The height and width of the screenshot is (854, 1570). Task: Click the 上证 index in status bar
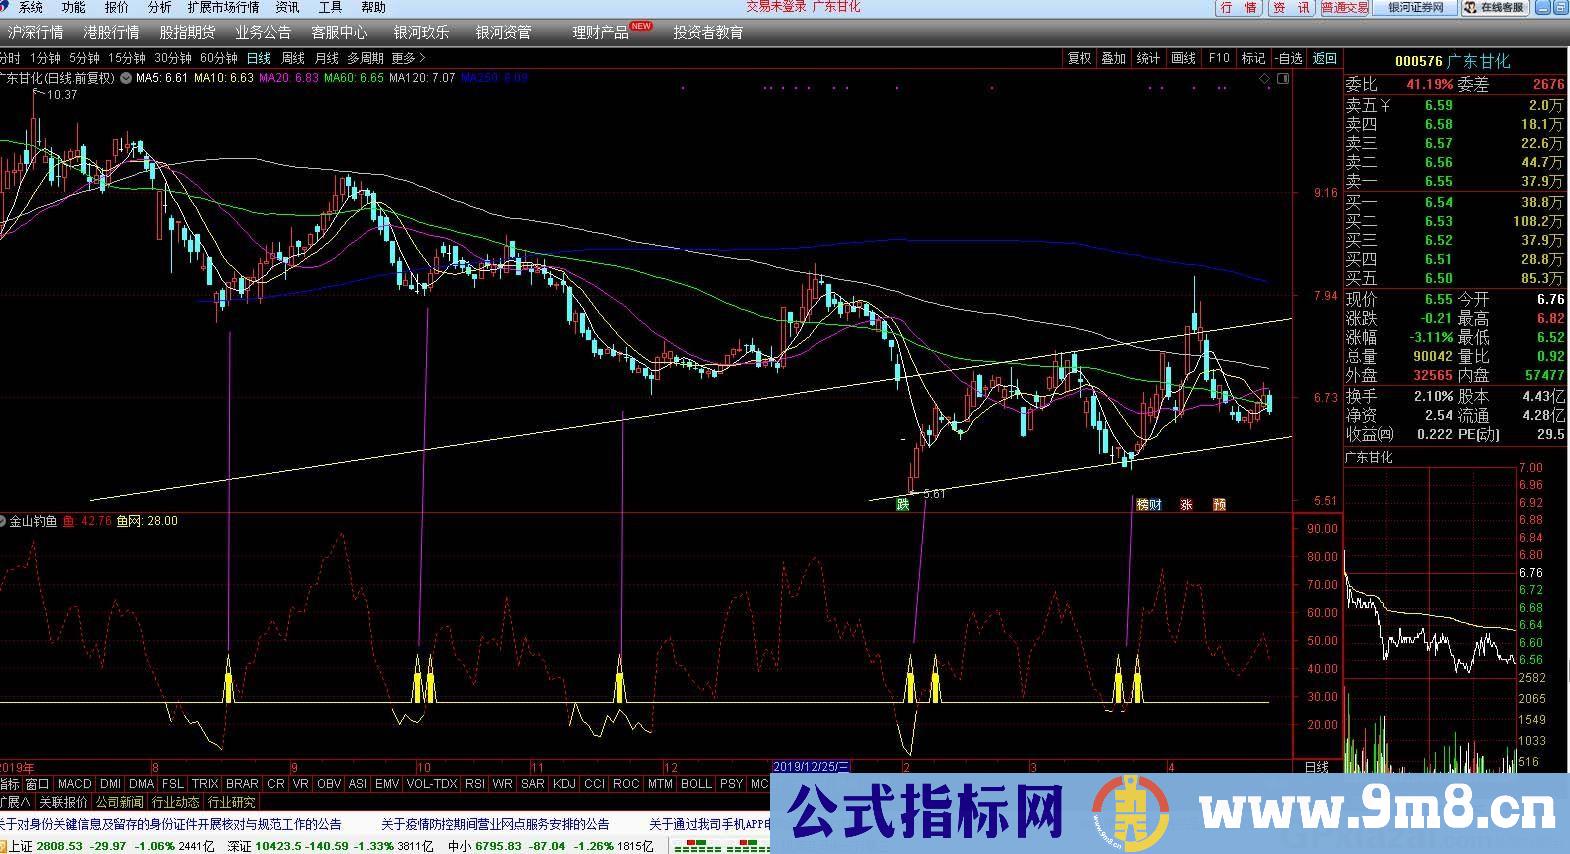coord(20,846)
